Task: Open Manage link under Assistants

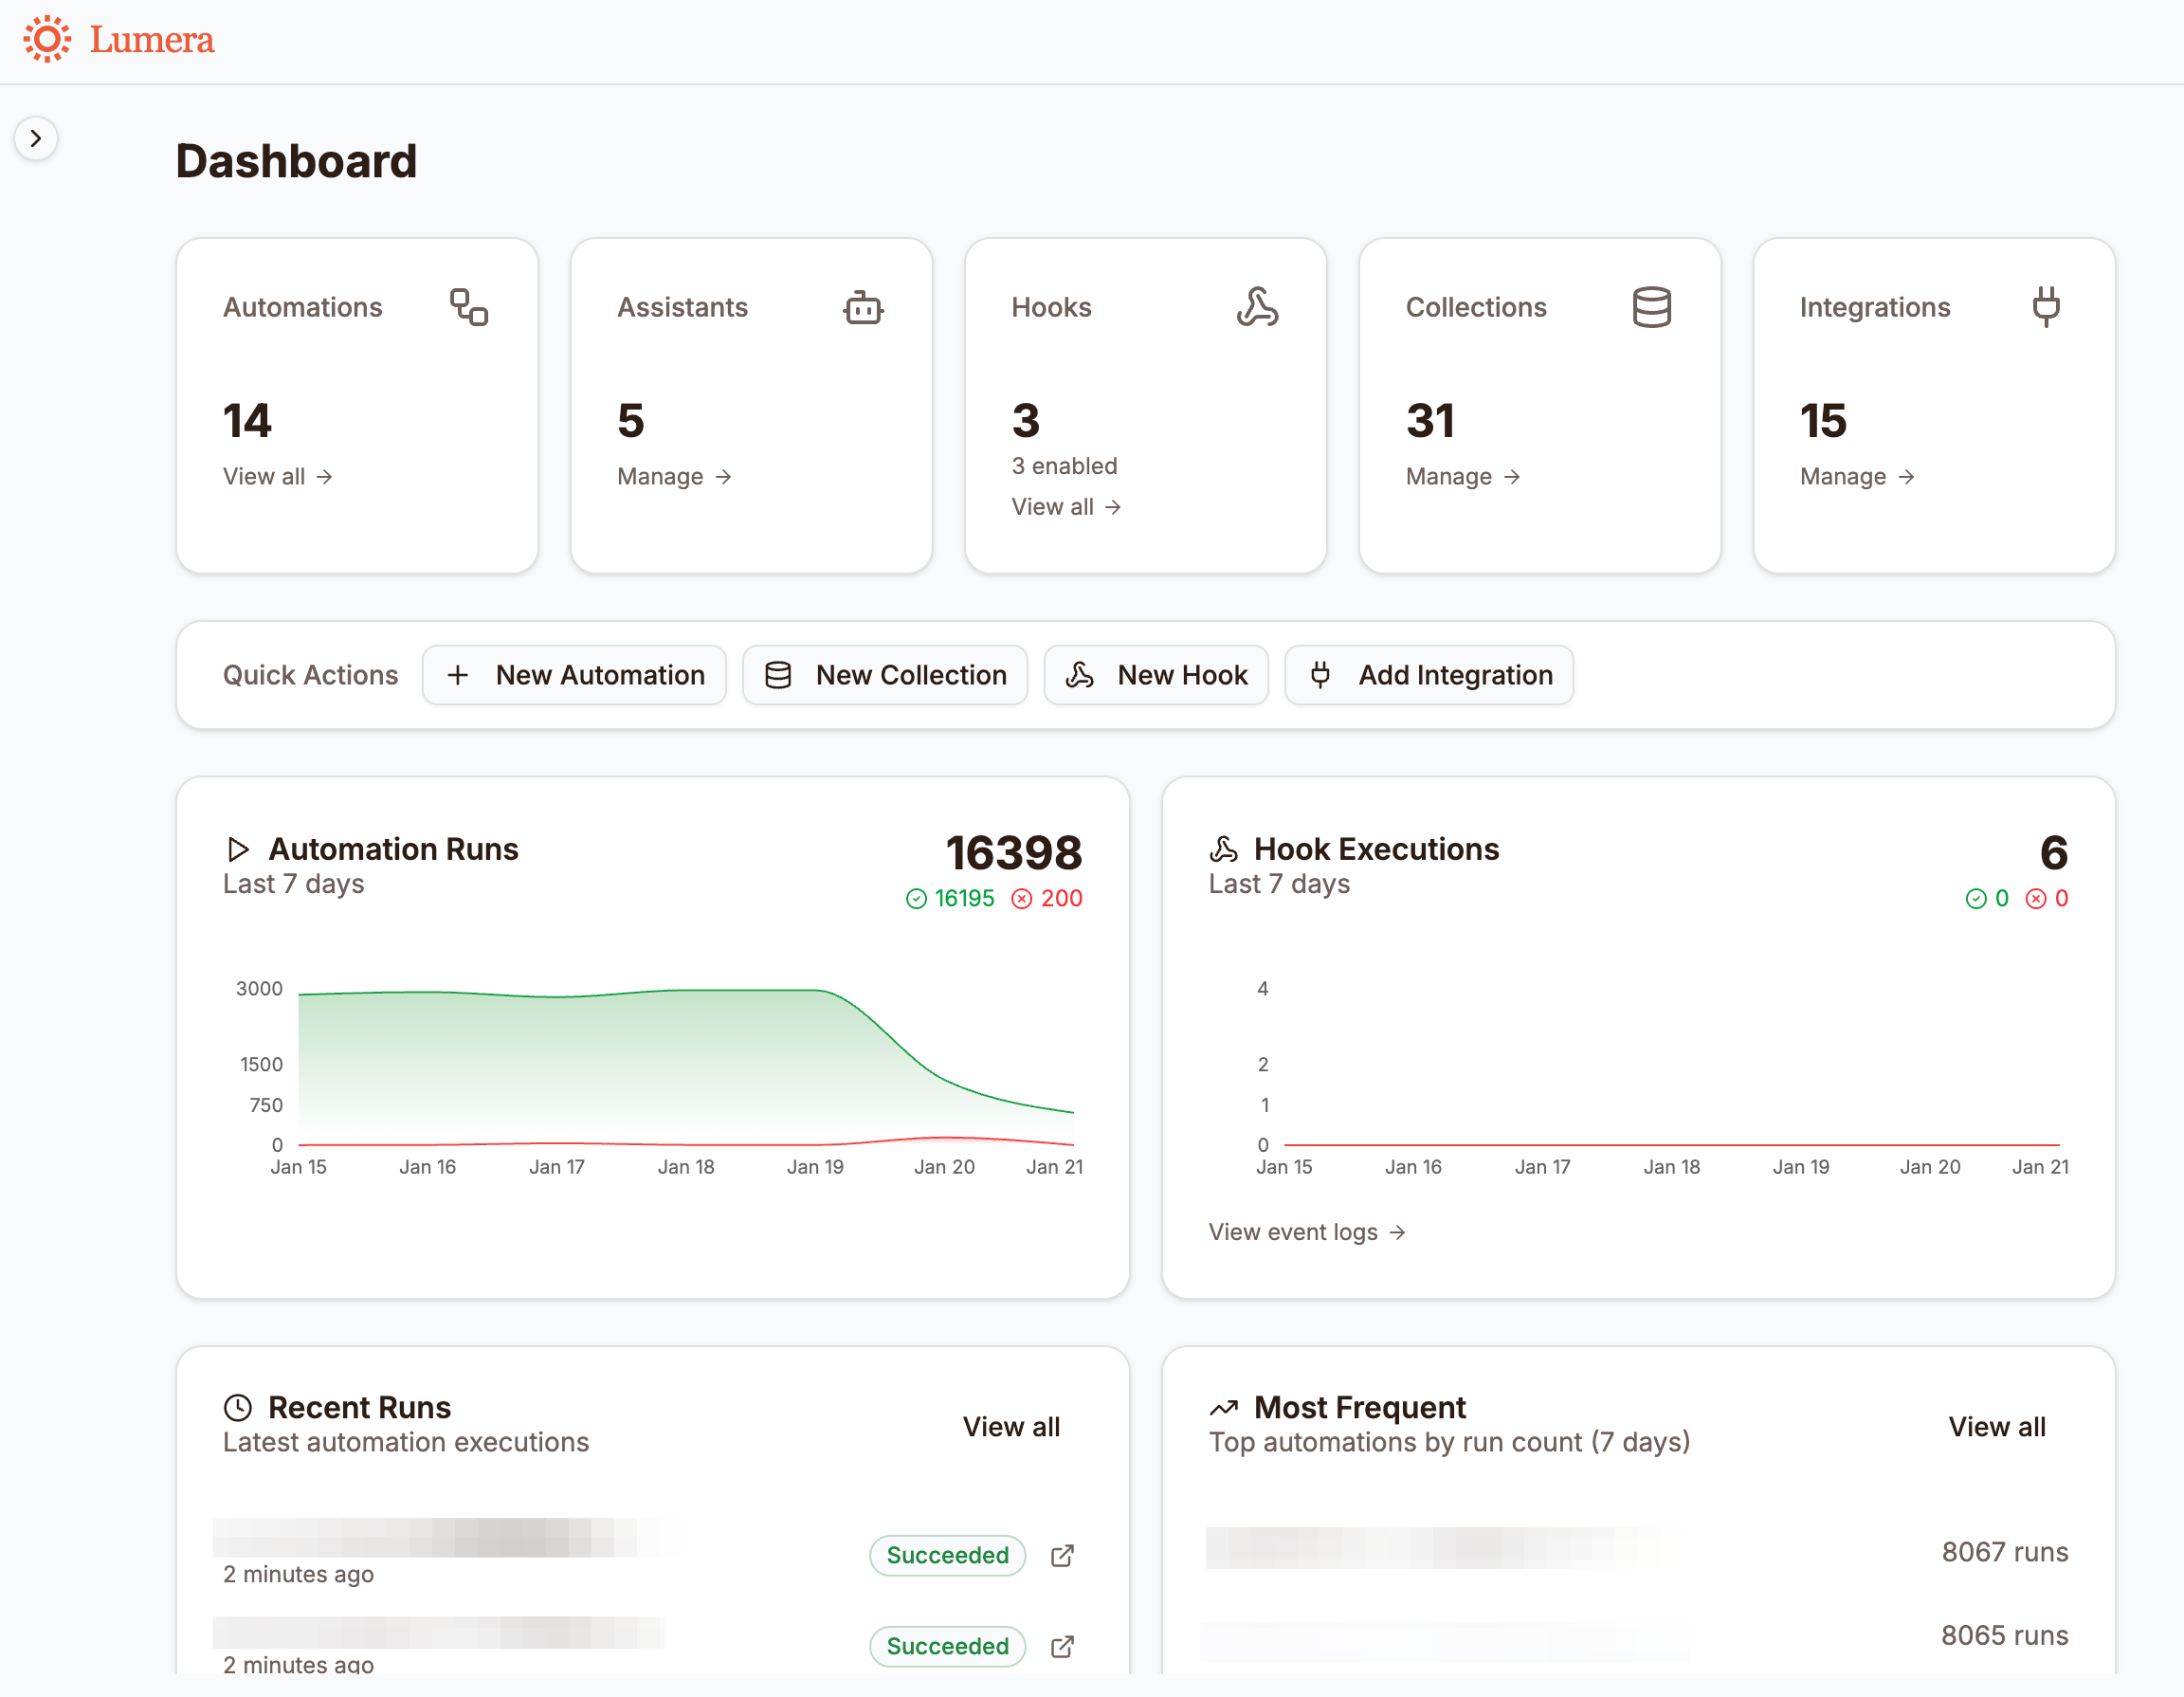Action: tap(674, 476)
